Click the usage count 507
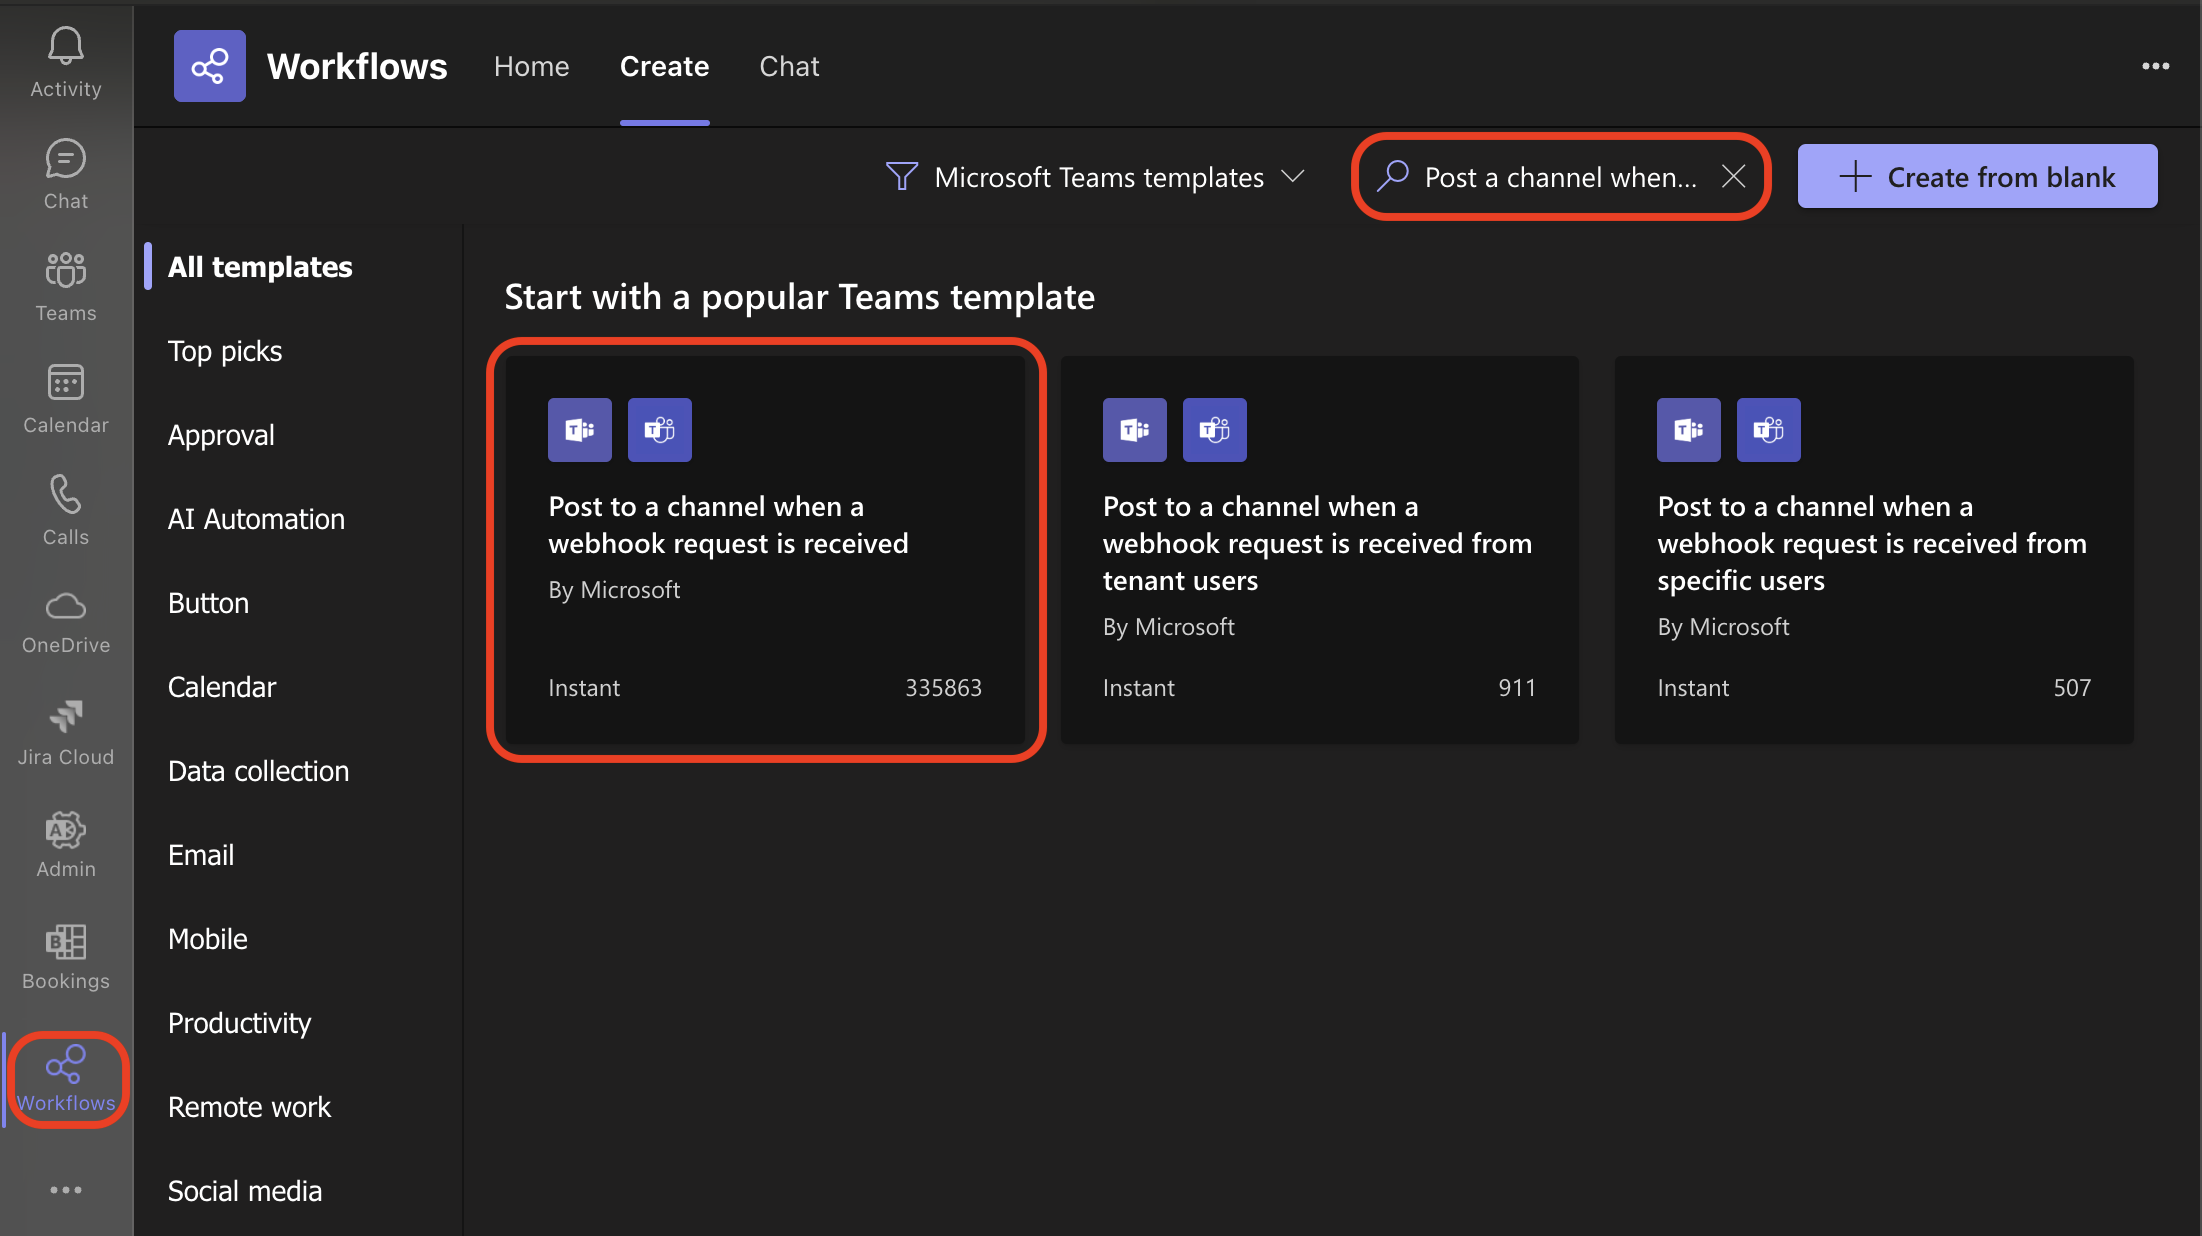2202x1236 pixels. (2072, 688)
